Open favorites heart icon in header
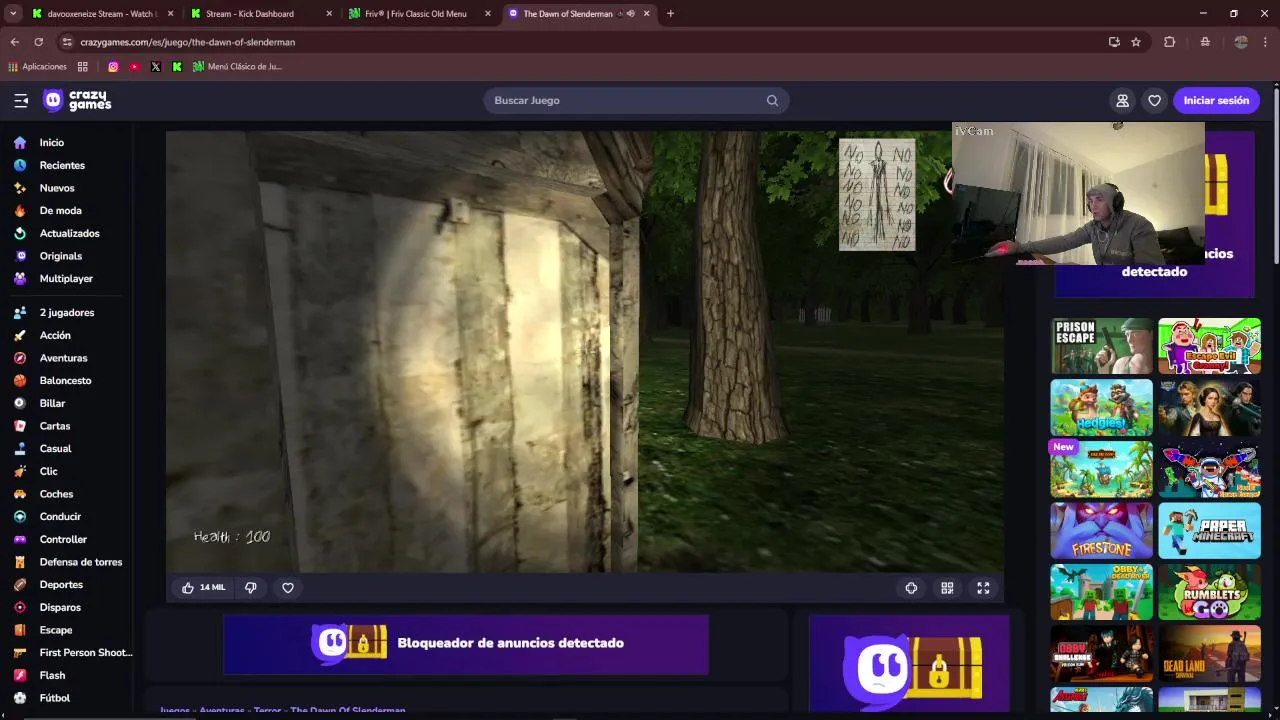 (1154, 100)
